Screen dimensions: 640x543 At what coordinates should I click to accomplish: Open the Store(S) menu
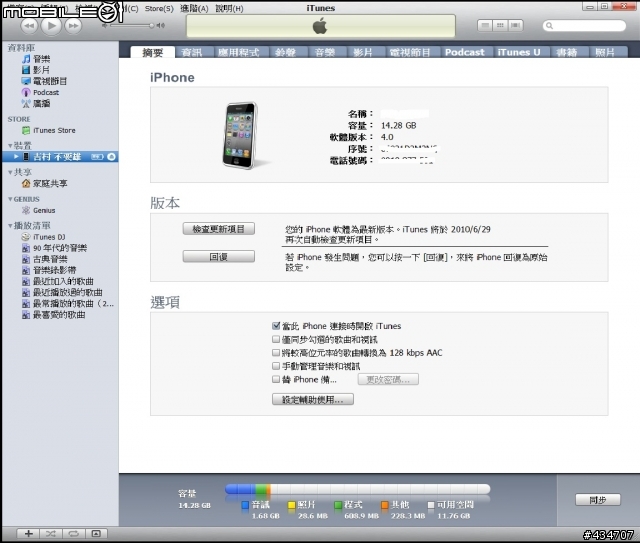click(159, 9)
